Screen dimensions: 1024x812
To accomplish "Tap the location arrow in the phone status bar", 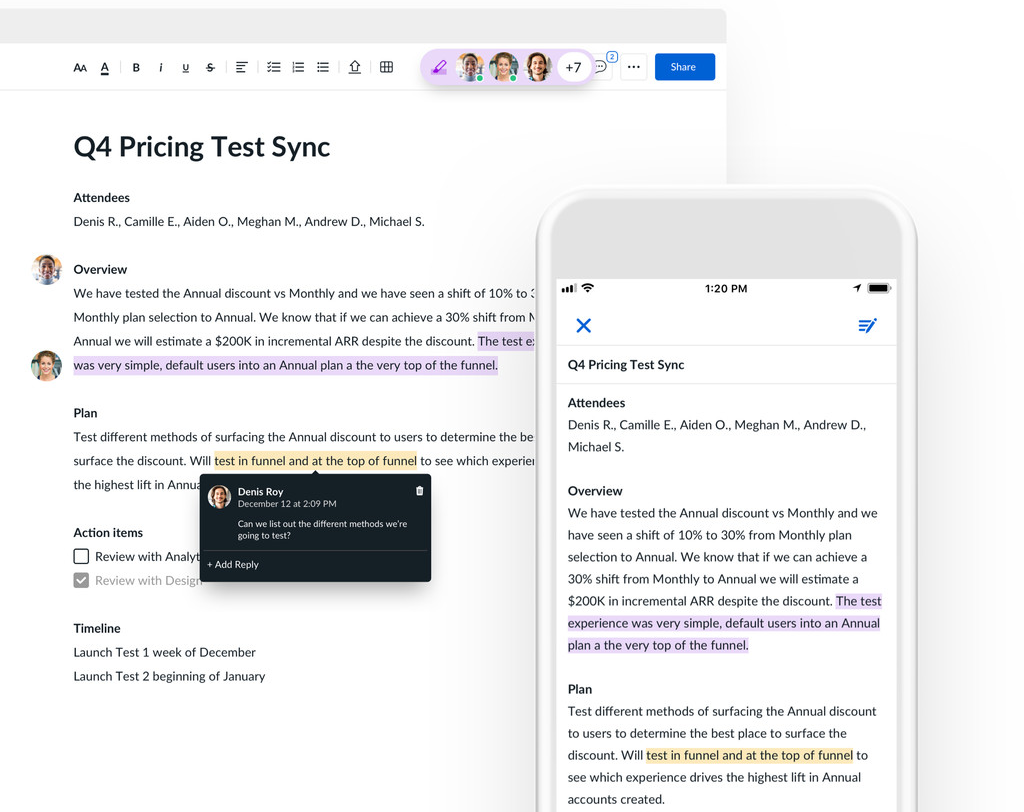I will 857,288.
